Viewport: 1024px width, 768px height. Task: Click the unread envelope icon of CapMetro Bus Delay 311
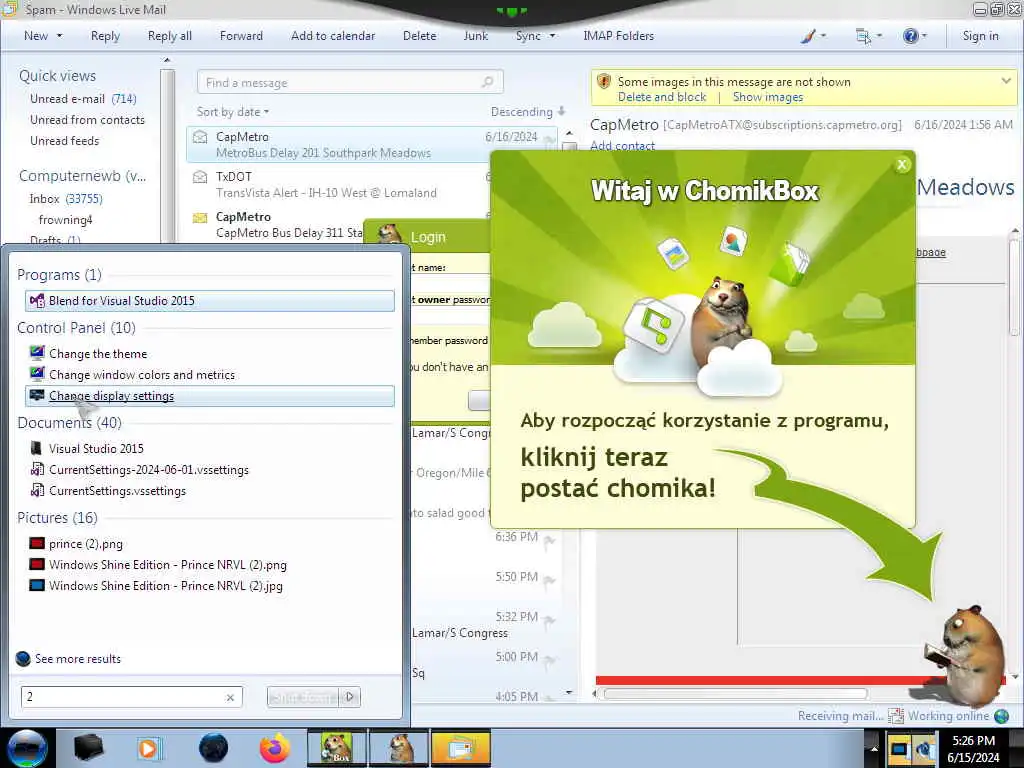[200, 217]
